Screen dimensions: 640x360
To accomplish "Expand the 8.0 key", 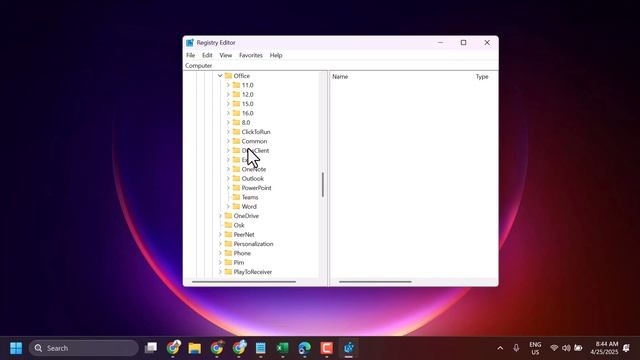I will pyautogui.click(x=228, y=122).
